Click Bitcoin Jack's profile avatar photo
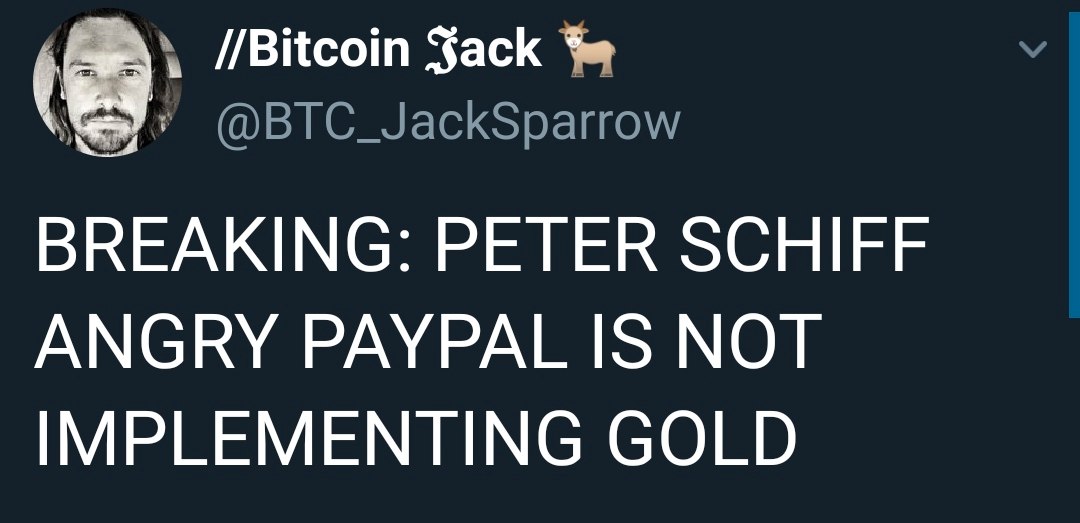 click(107, 83)
